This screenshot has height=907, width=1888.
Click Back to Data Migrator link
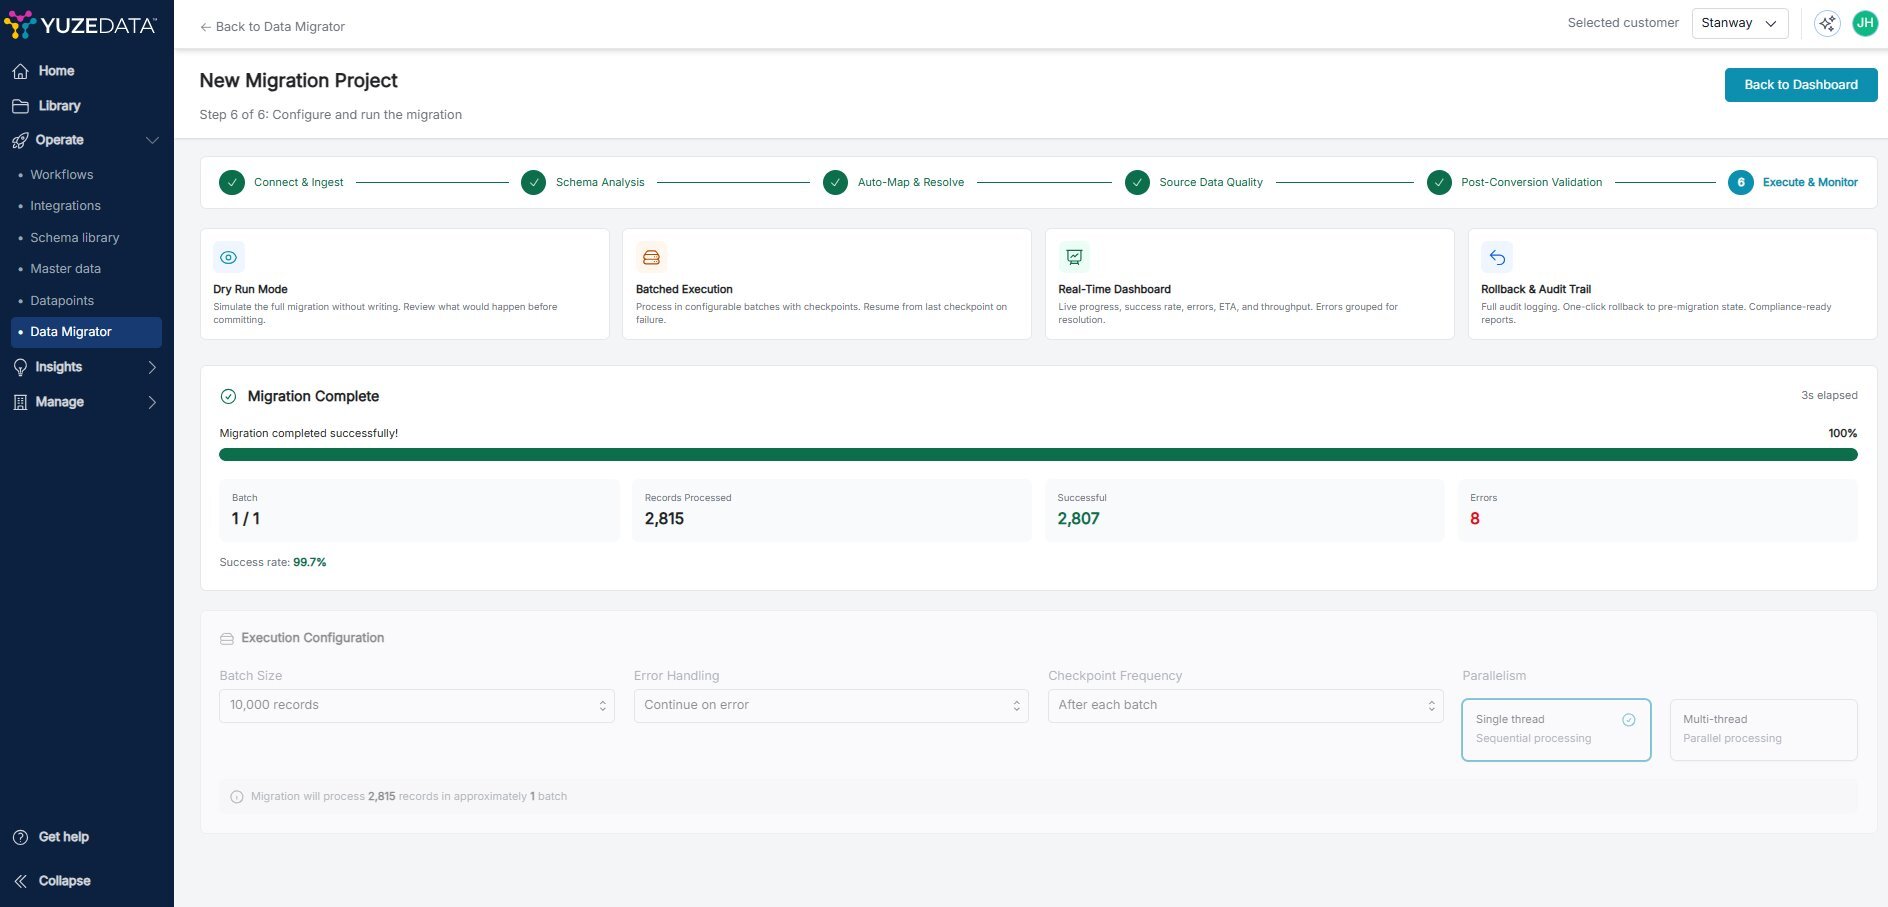tap(272, 27)
